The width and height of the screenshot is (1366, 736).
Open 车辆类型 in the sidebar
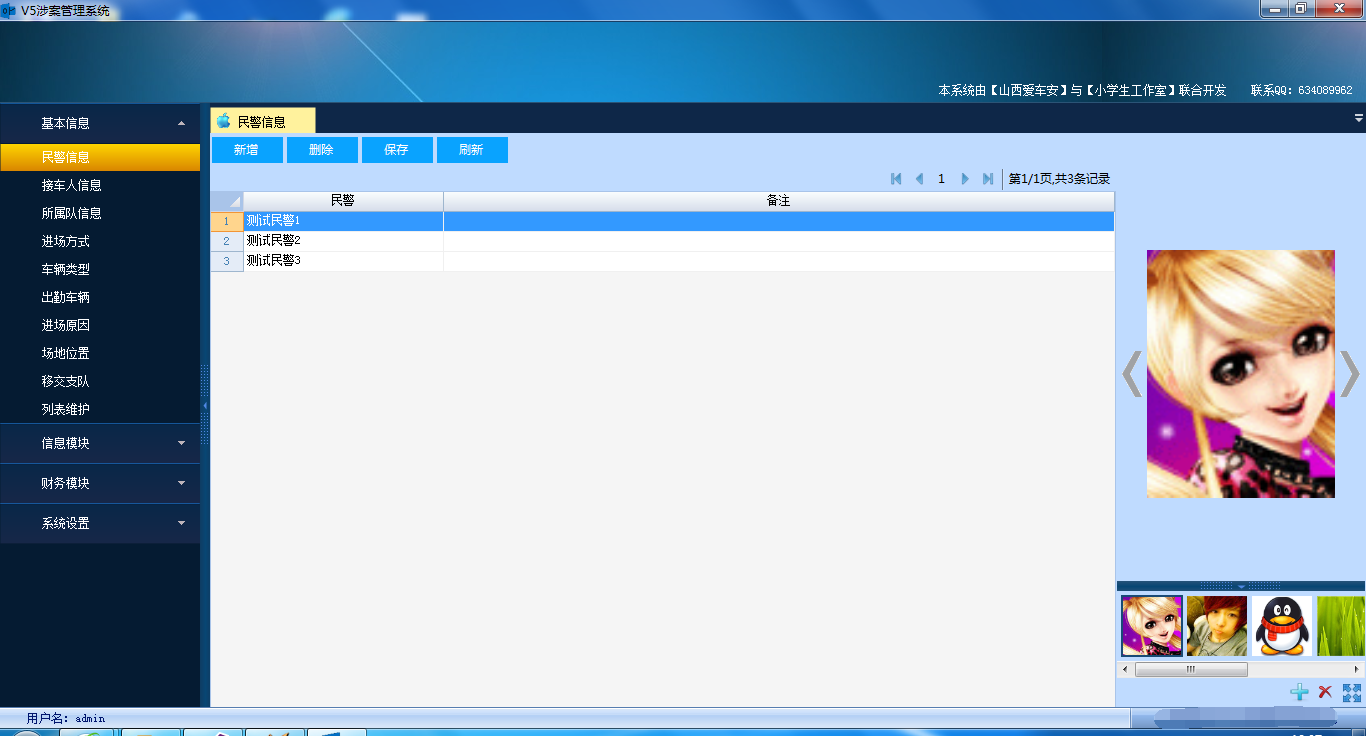[x=100, y=269]
